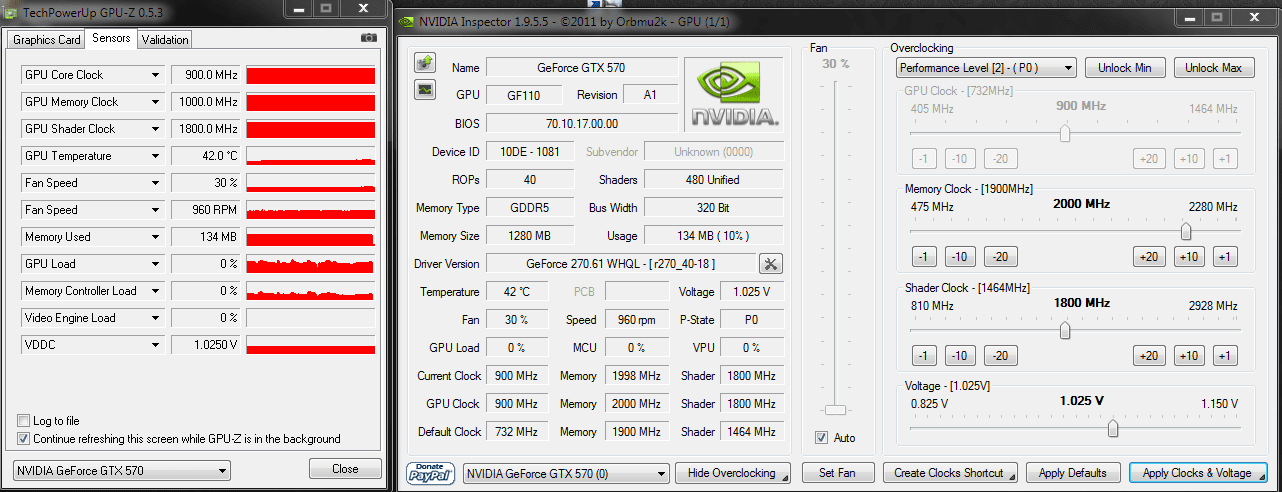Click Hide Overclocking button
Viewport: 1282px width, 492px height.
point(733,473)
